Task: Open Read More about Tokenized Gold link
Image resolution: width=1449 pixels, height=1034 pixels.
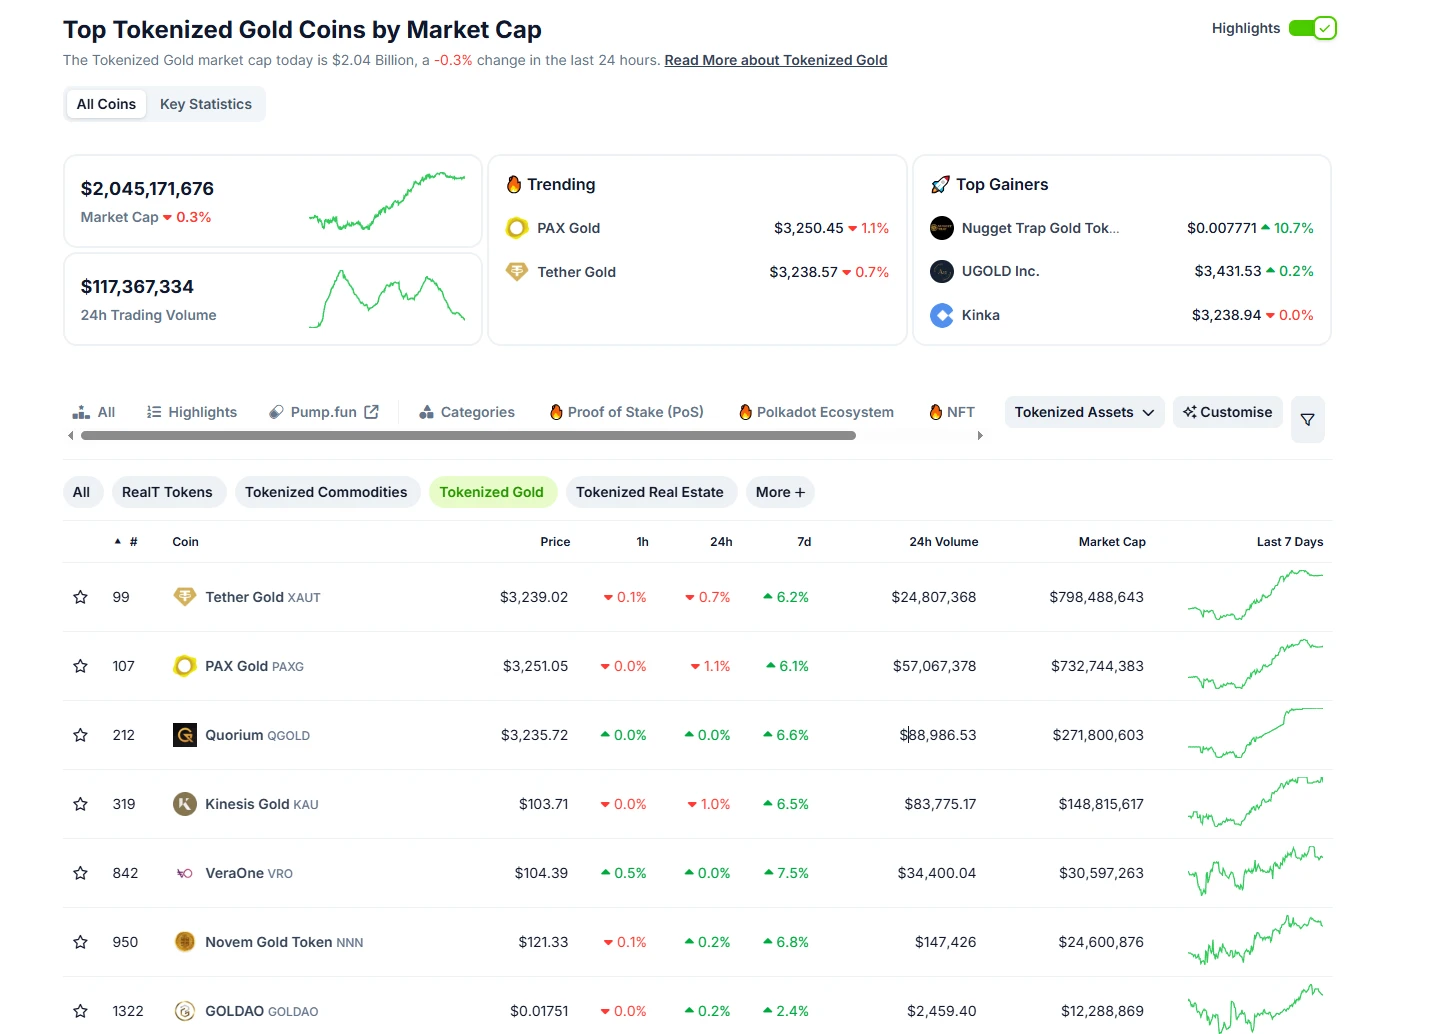Action: point(775,60)
